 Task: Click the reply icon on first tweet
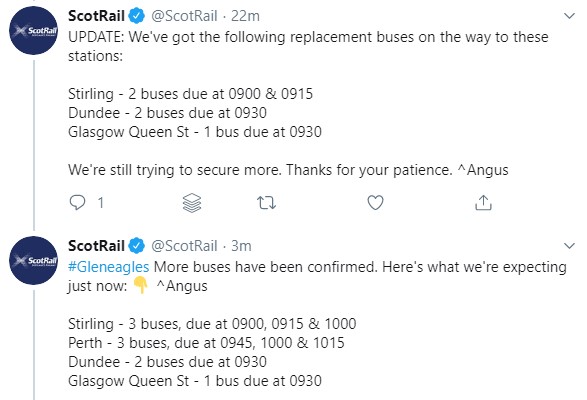click(x=77, y=202)
